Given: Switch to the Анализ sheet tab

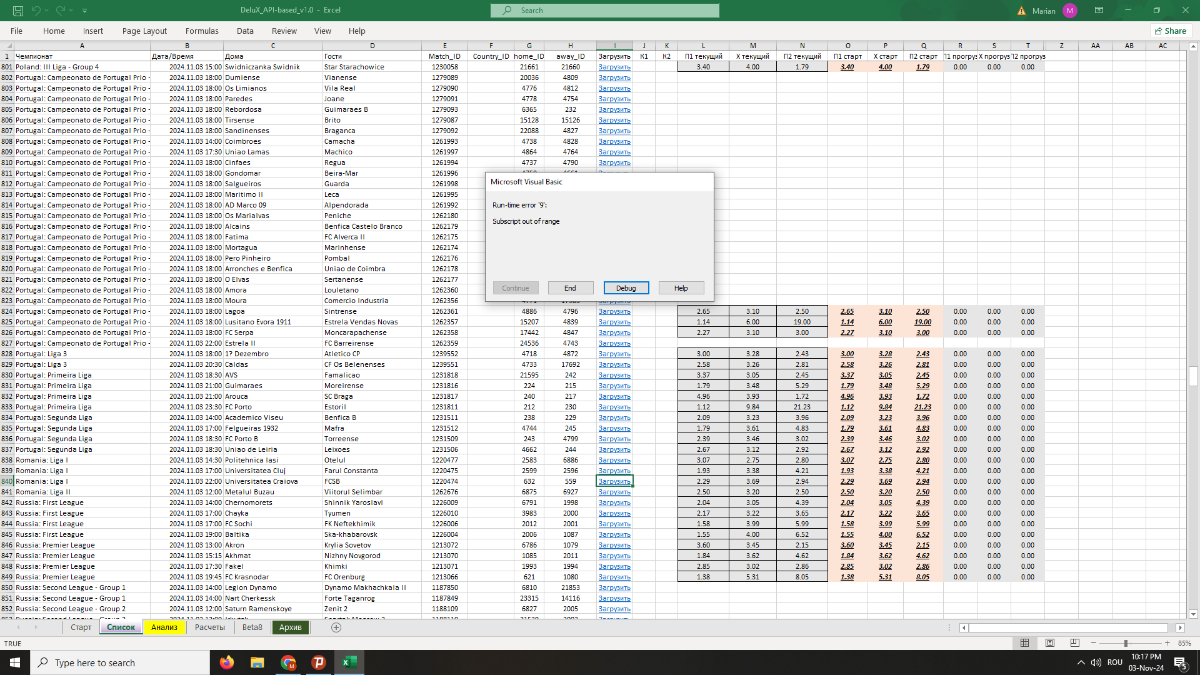Looking at the screenshot, I should pos(165,627).
